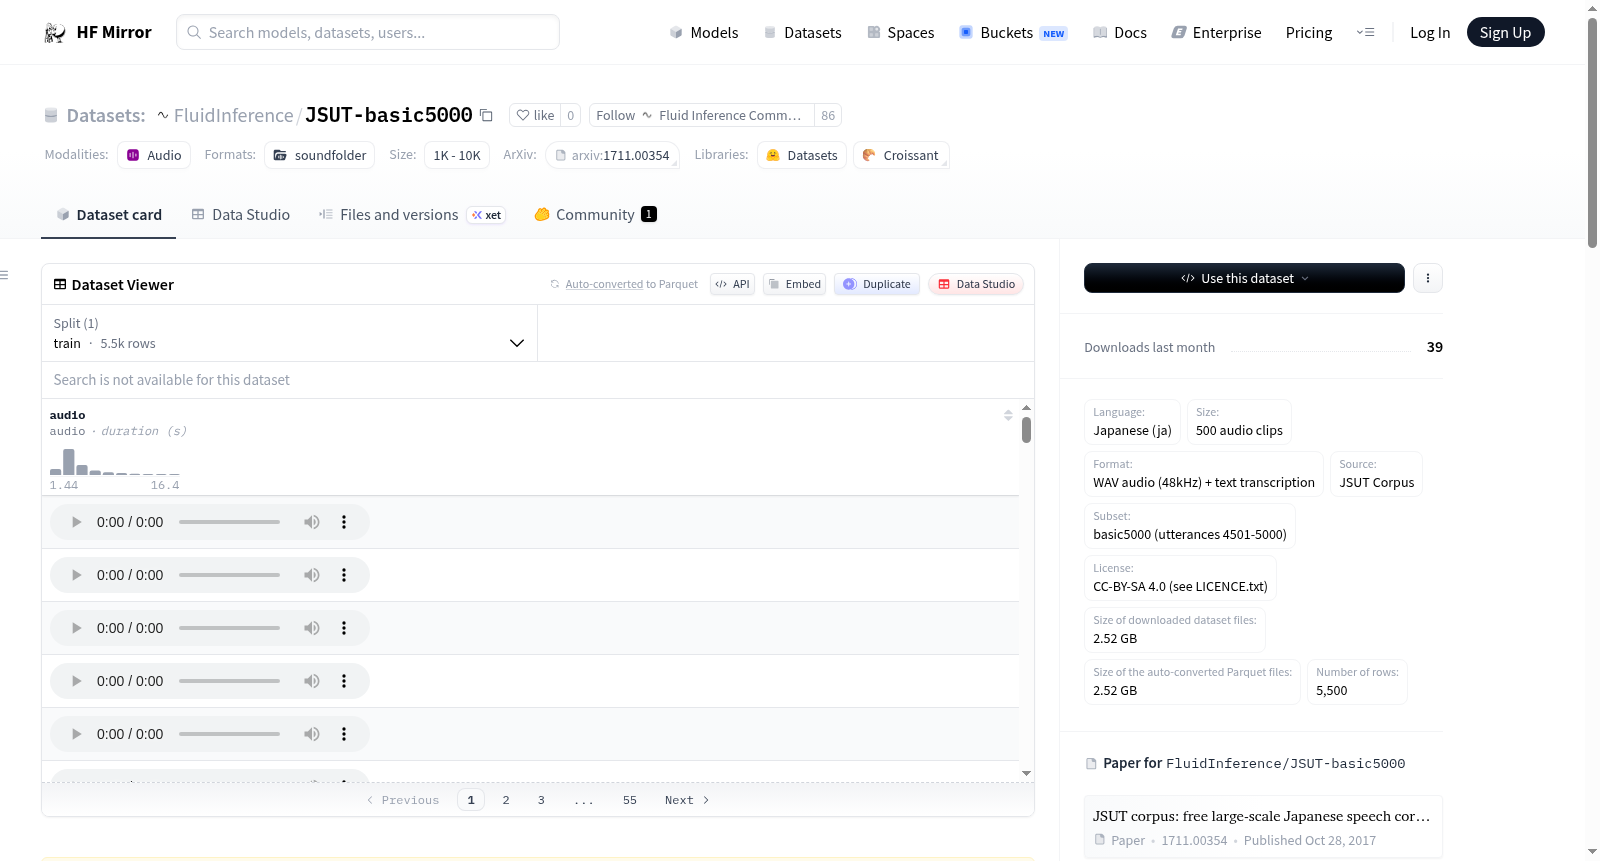Play the fourth audio row
Viewport: 1600px width, 861px height.
tap(76, 681)
